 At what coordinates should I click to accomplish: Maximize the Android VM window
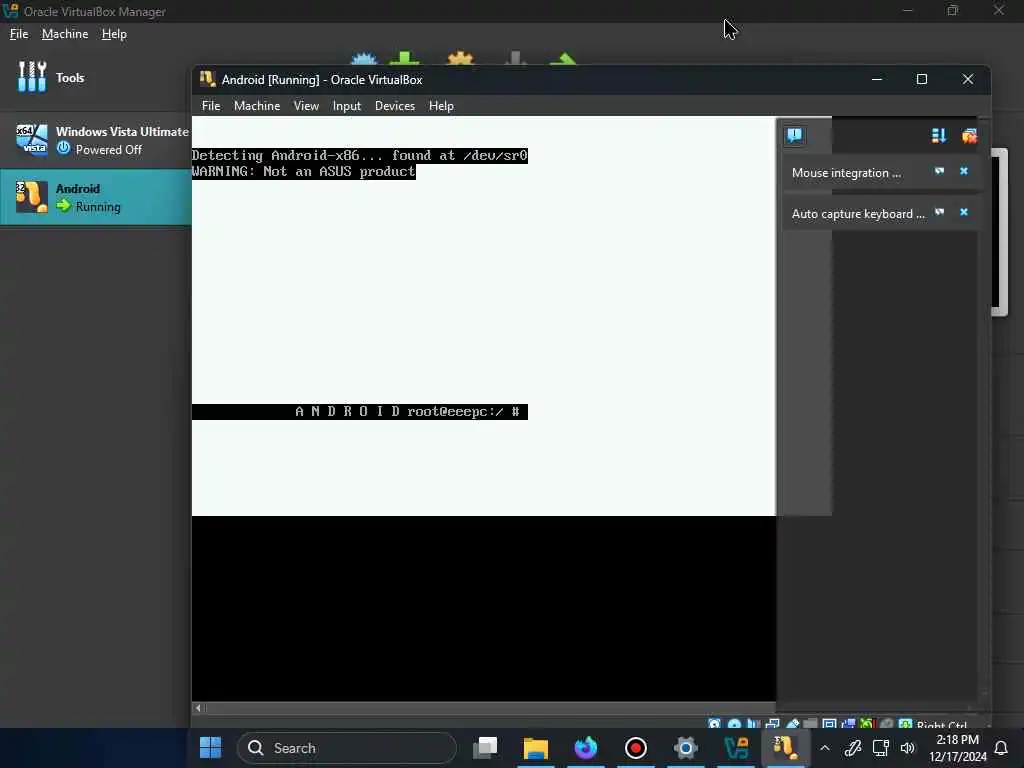click(921, 79)
